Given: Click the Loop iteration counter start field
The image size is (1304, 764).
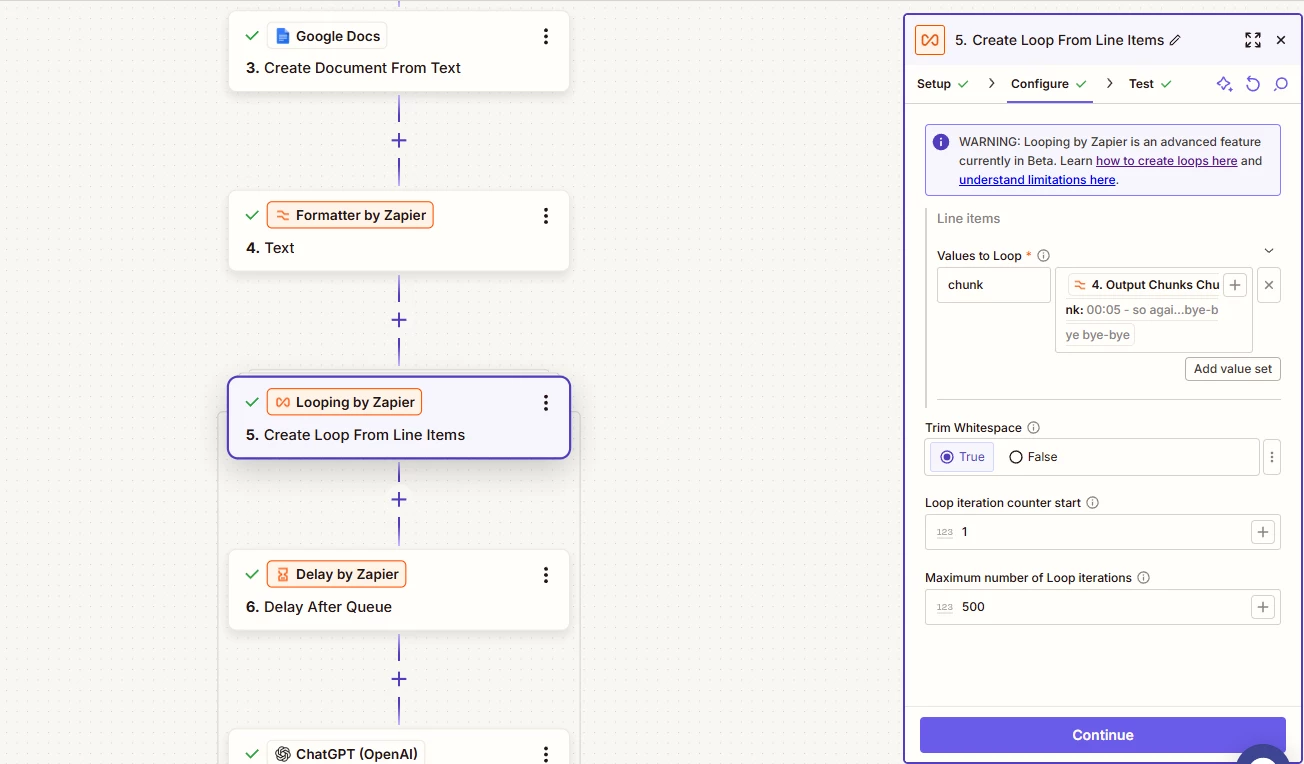Looking at the screenshot, I should (1102, 532).
